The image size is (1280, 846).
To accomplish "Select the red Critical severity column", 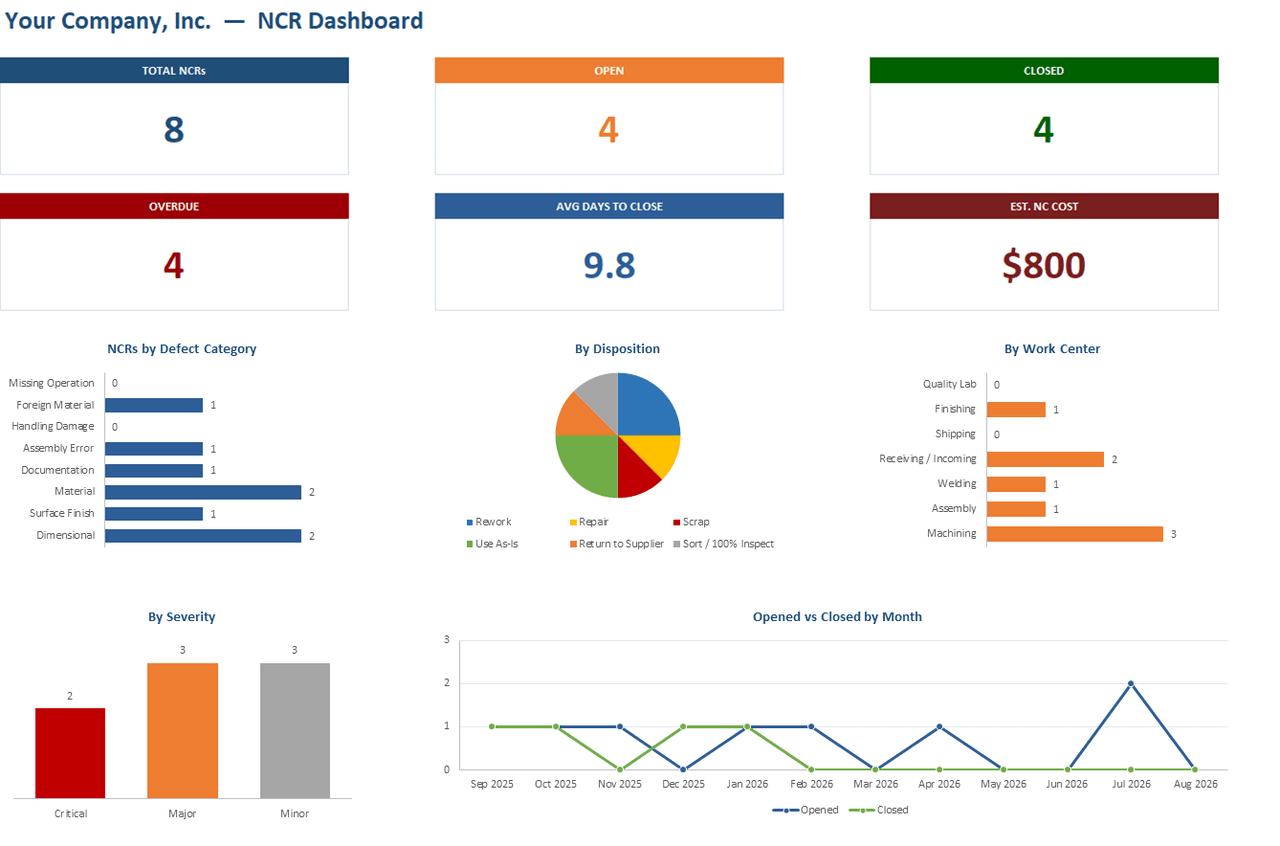I will [70, 753].
